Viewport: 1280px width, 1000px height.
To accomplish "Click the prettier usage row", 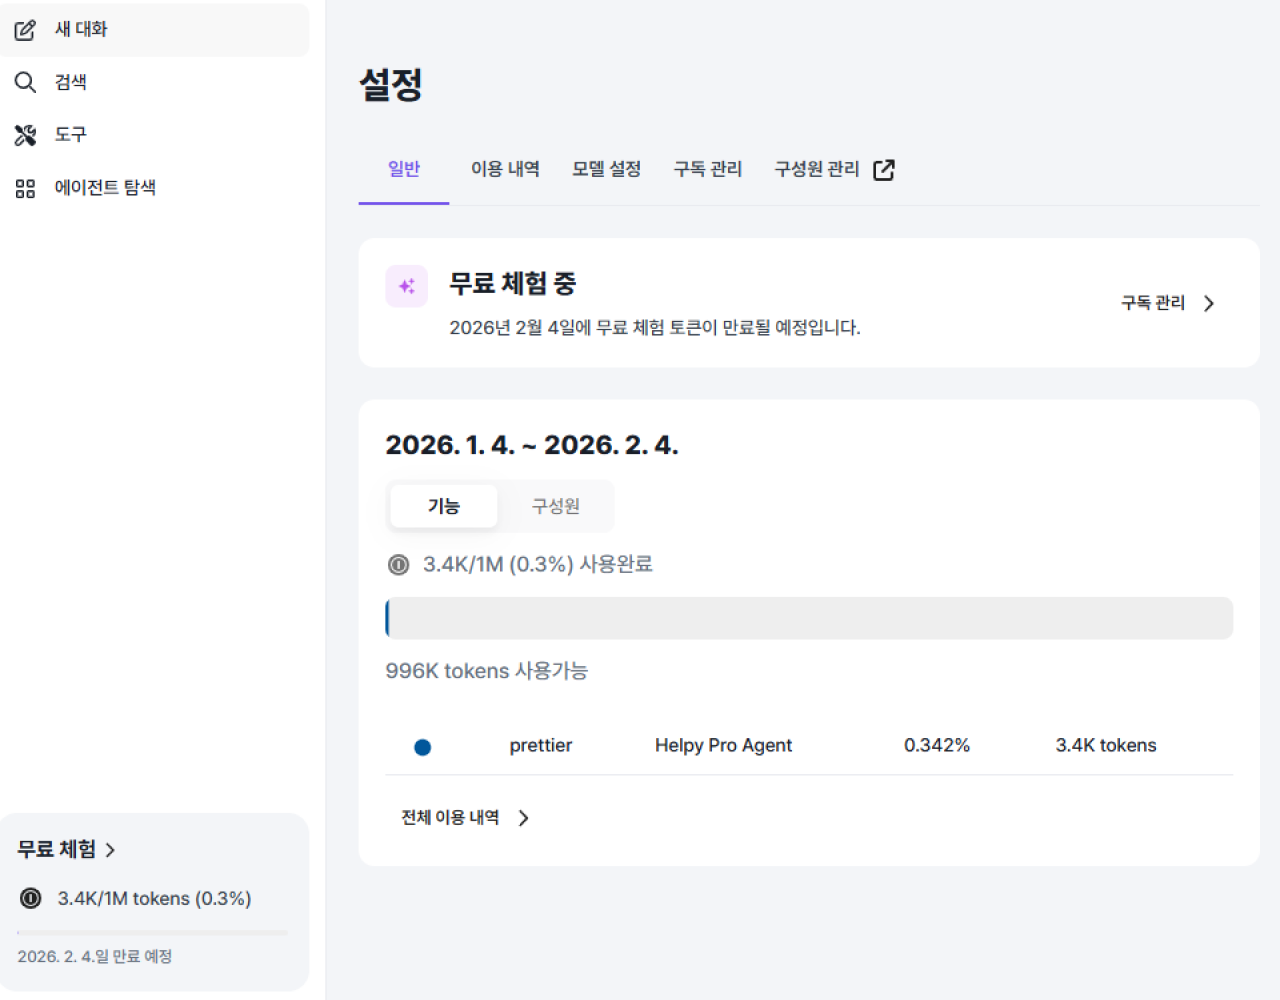I will pos(808,746).
